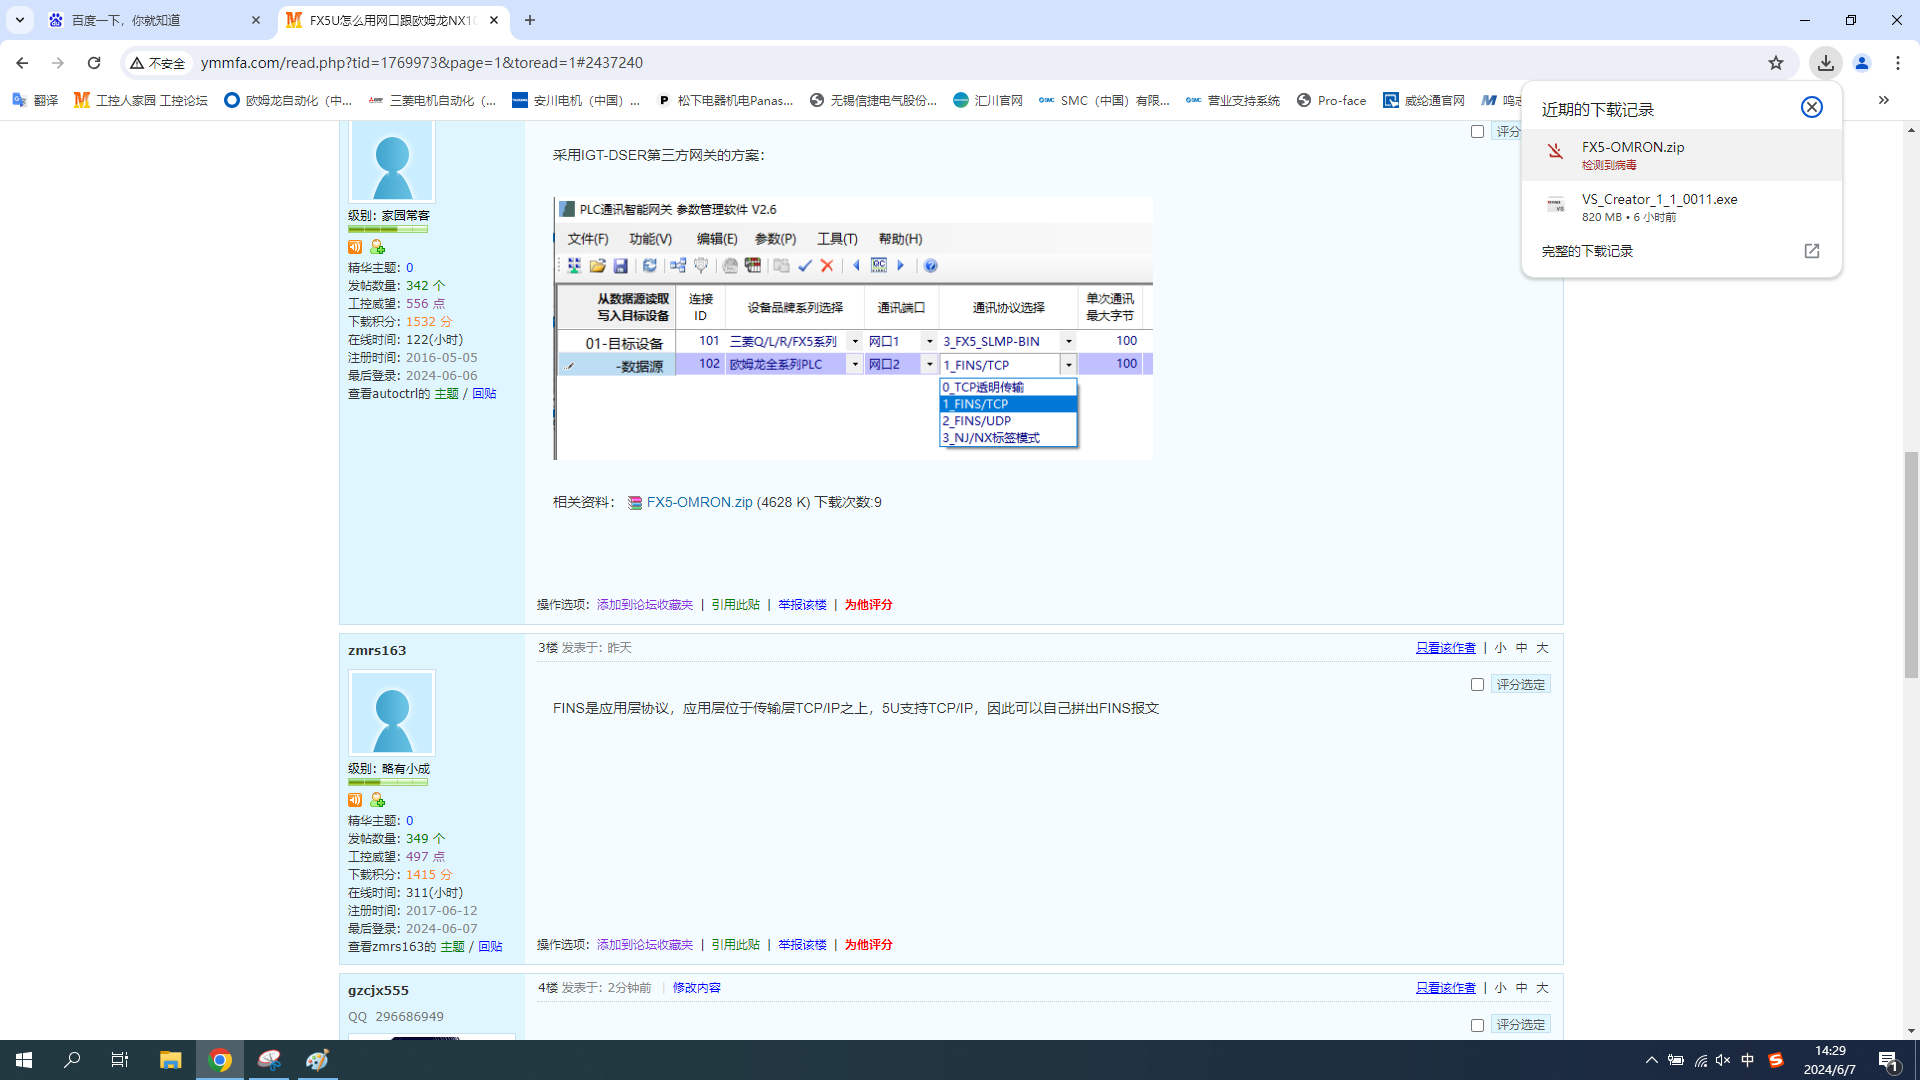Open Chrome three-dot menu
This screenshot has width=1920, height=1080.
(x=1898, y=62)
